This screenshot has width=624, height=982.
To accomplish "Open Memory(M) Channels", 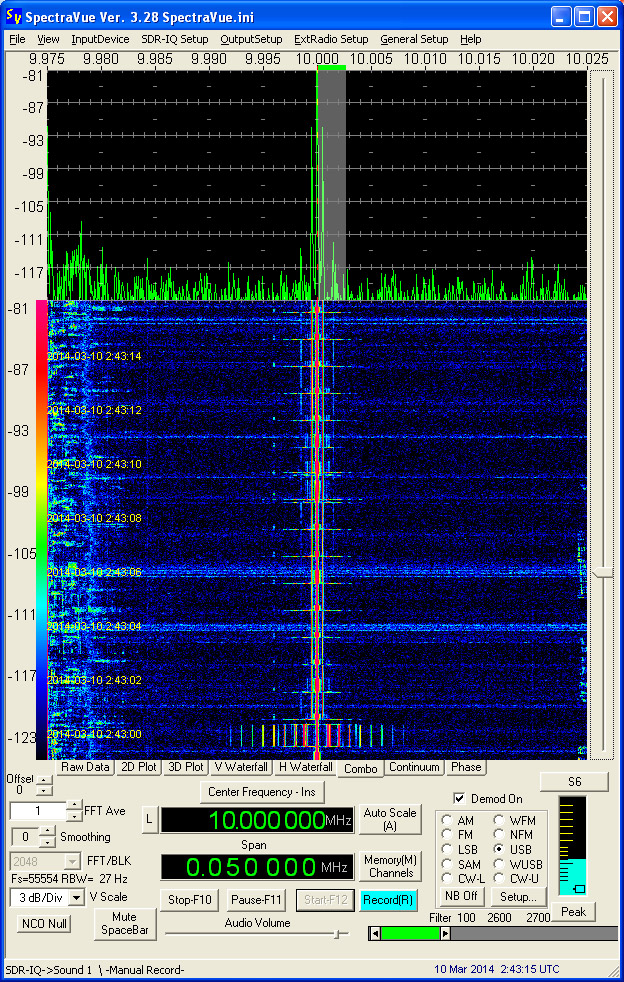I will [390, 867].
